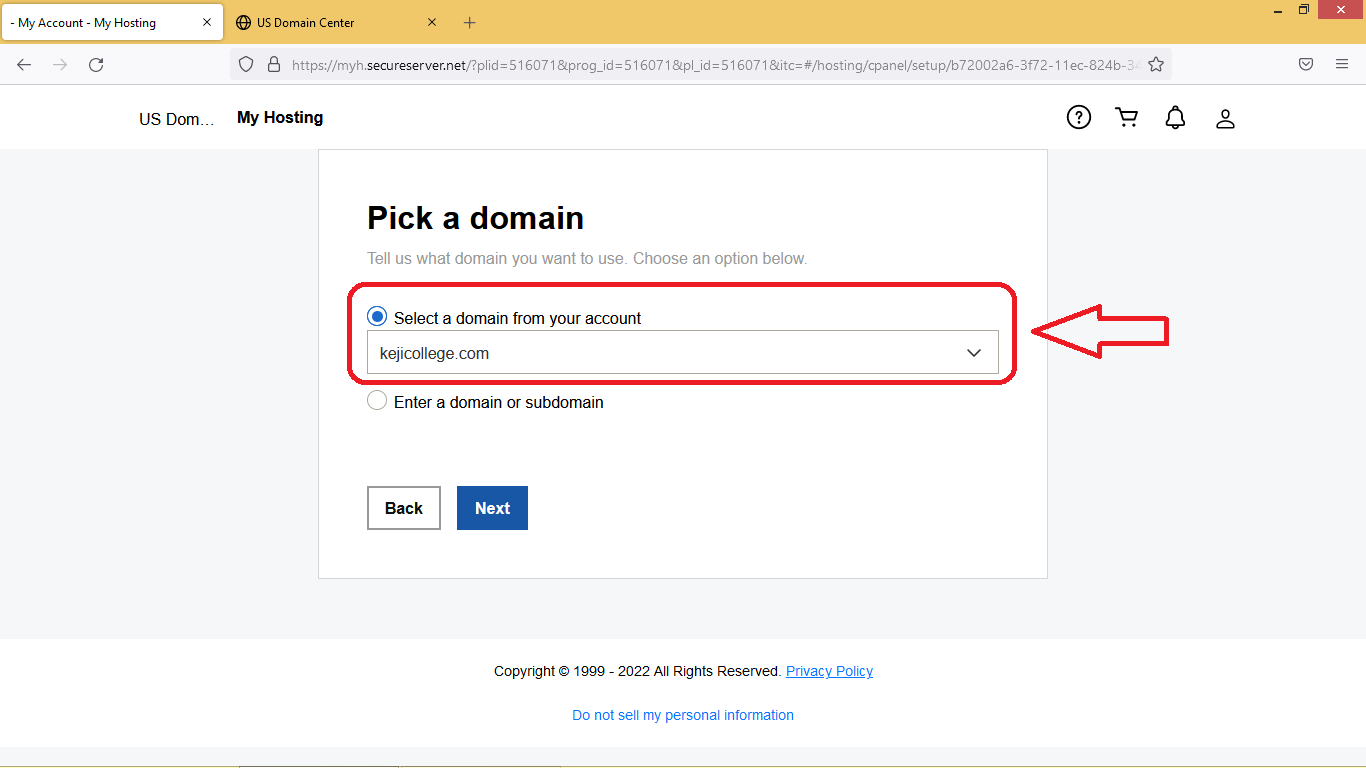Open the user account profile icon
This screenshot has width=1366, height=768.
(1225, 119)
